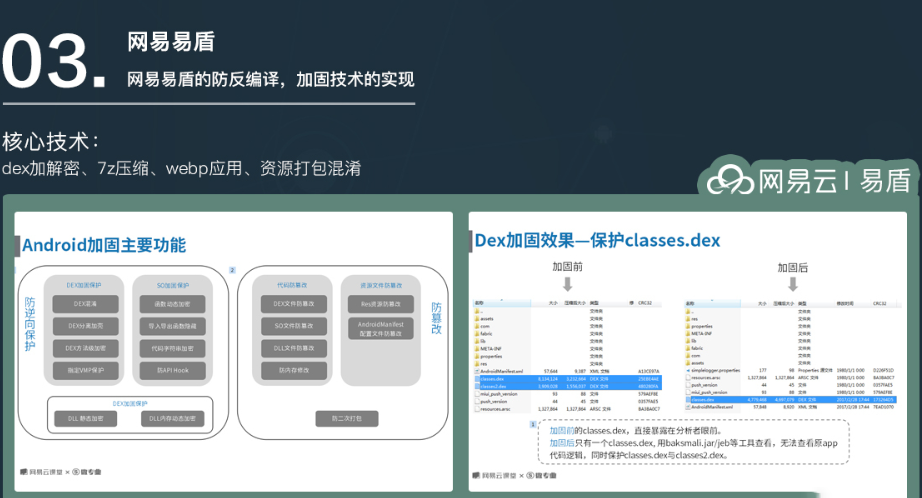This screenshot has height=498, width=922.
Task: Sort by CRC32 column in 加固后 list
Action: [x=880, y=303]
